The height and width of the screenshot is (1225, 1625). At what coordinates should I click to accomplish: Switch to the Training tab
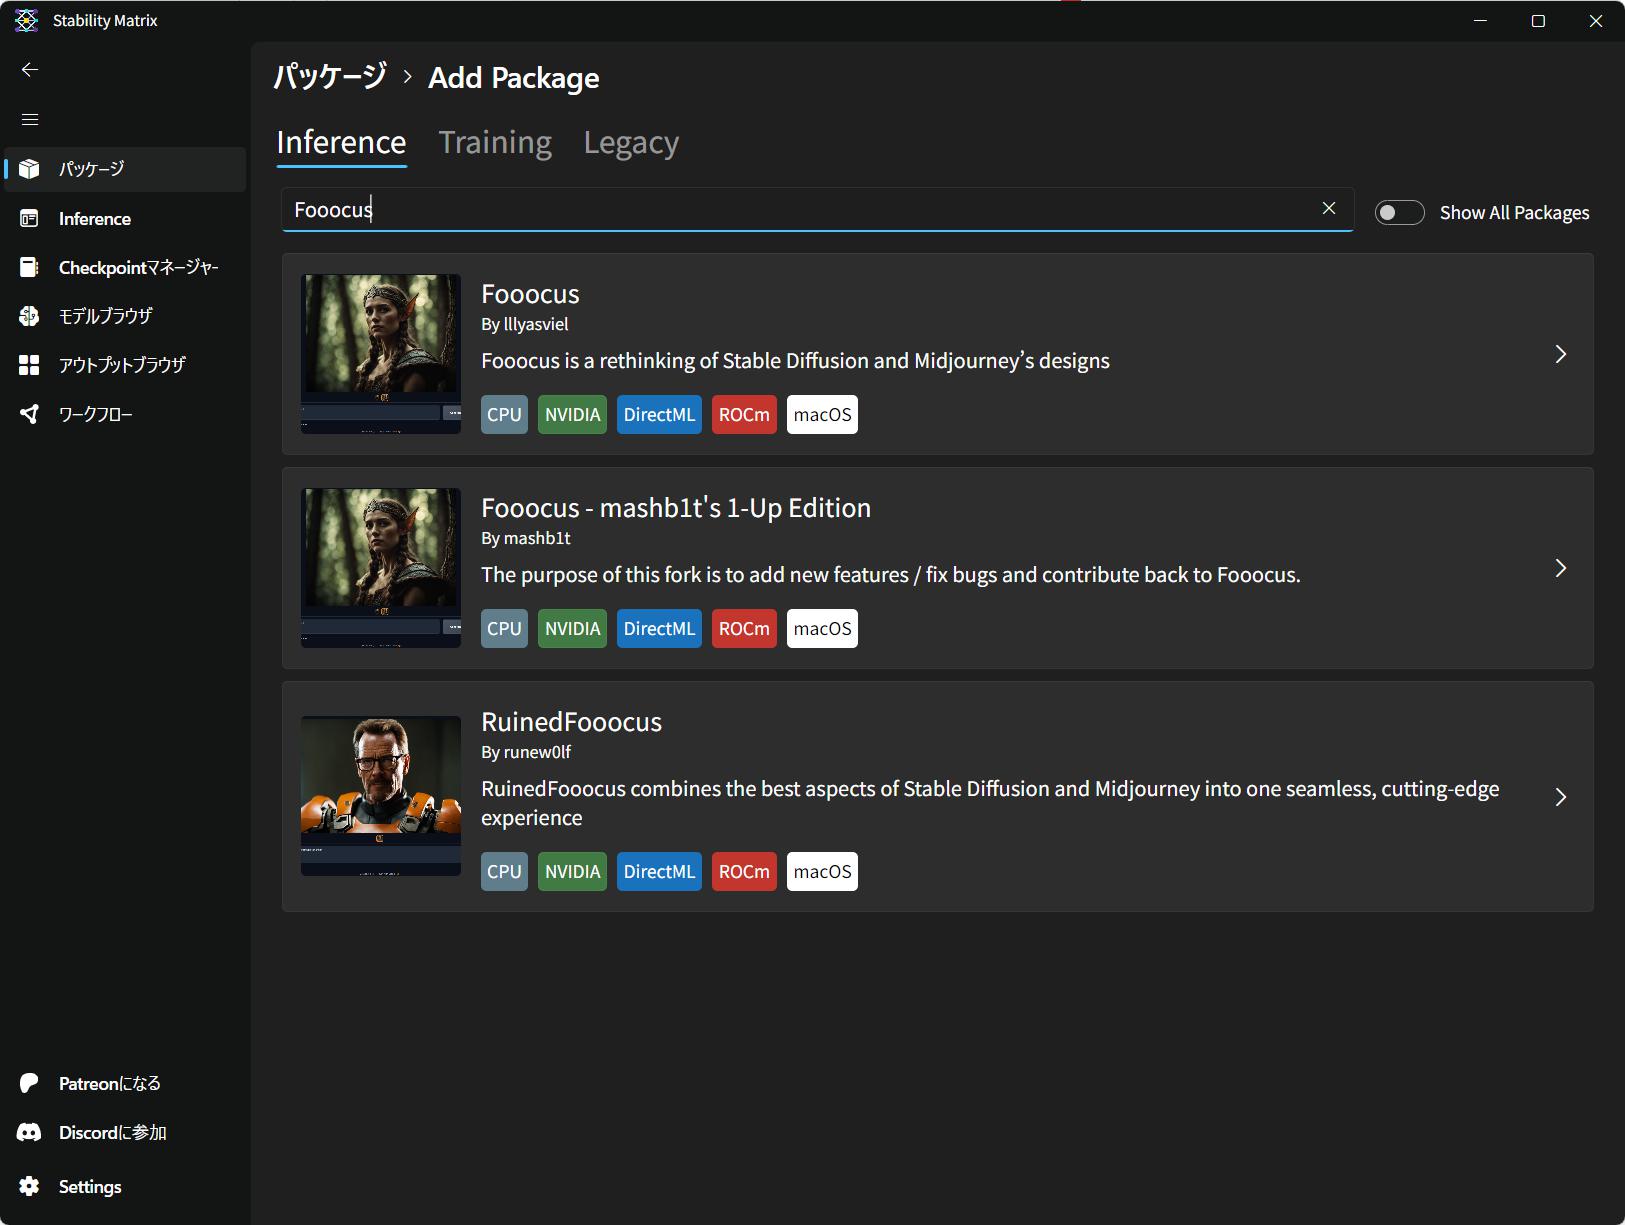pyautogui.click(x=495, y=143)
